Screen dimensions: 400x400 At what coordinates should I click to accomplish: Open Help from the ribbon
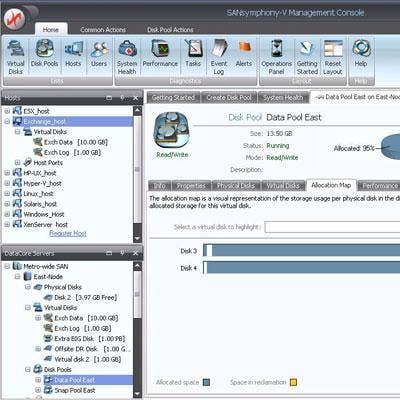(361, 53)
